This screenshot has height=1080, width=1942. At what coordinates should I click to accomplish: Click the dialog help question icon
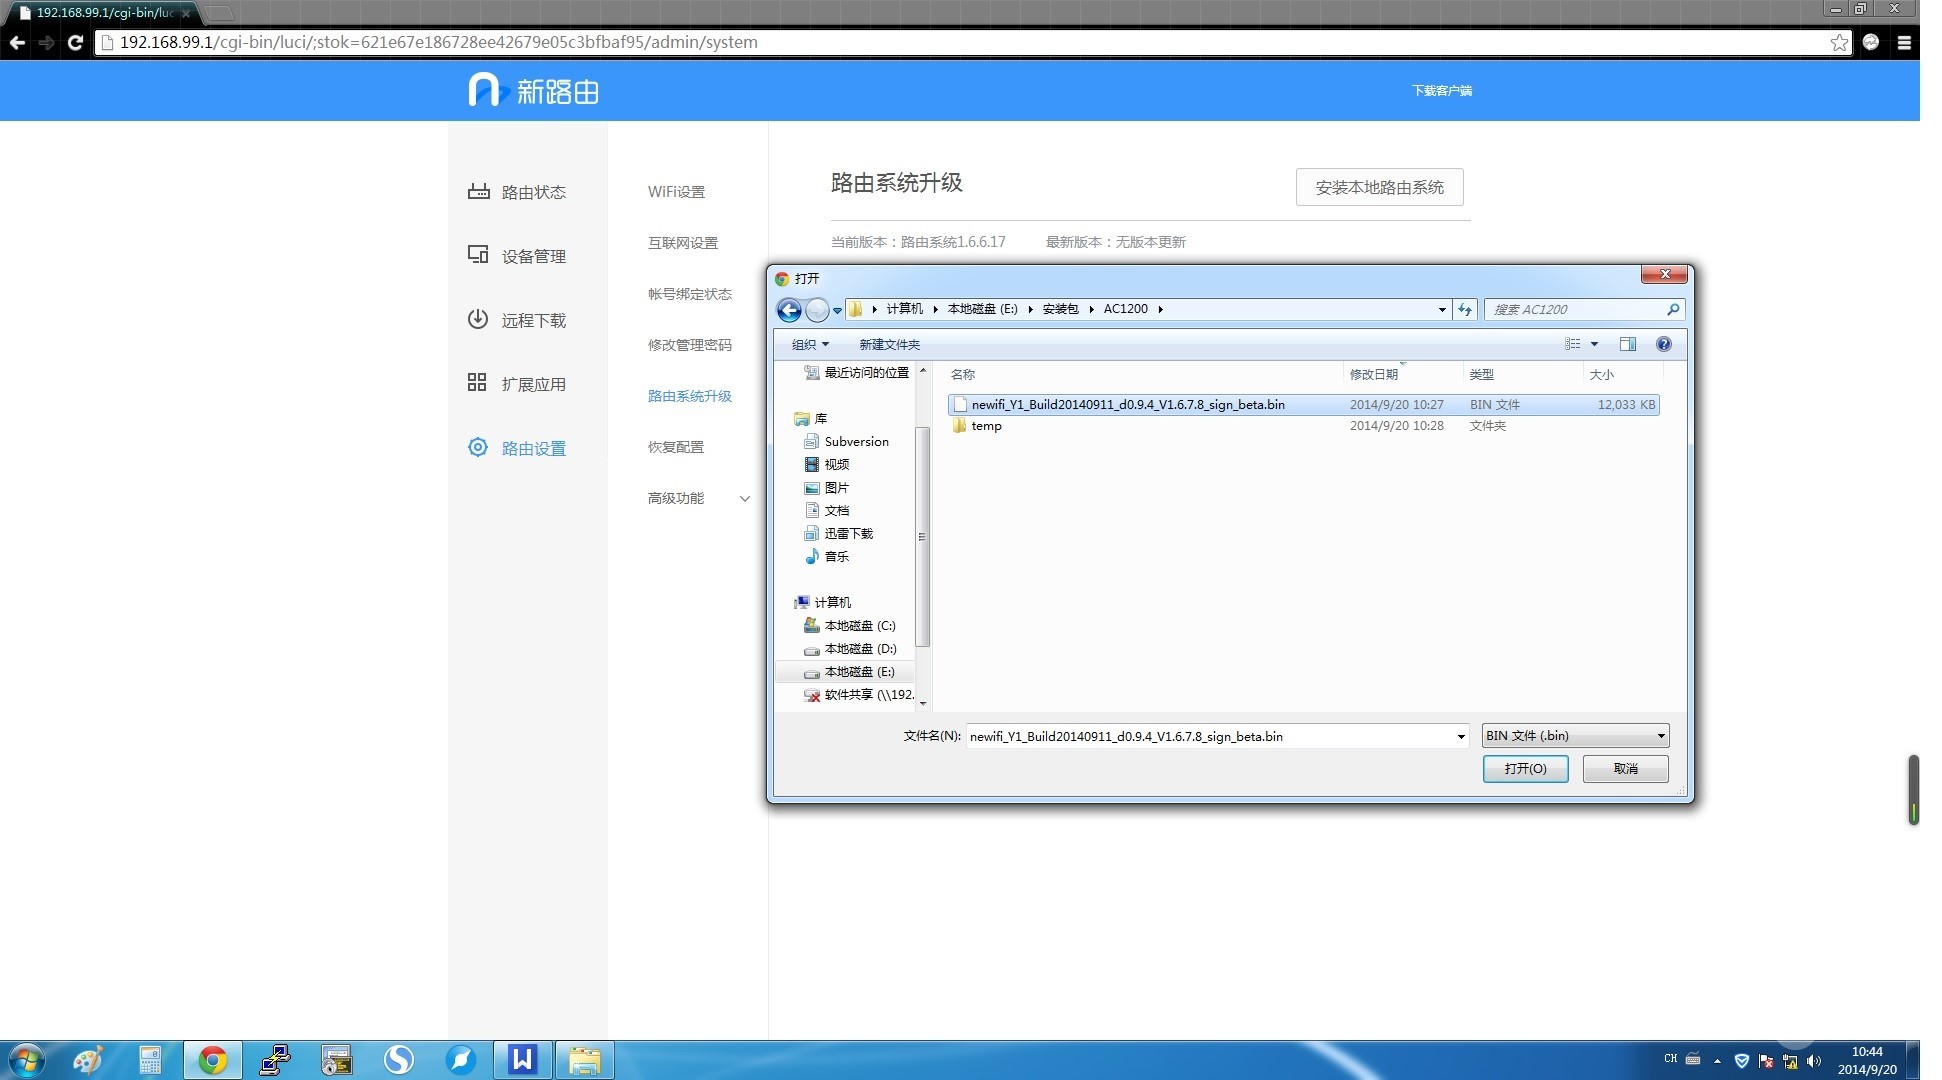pyautogui.click(x=1664, y=344)
